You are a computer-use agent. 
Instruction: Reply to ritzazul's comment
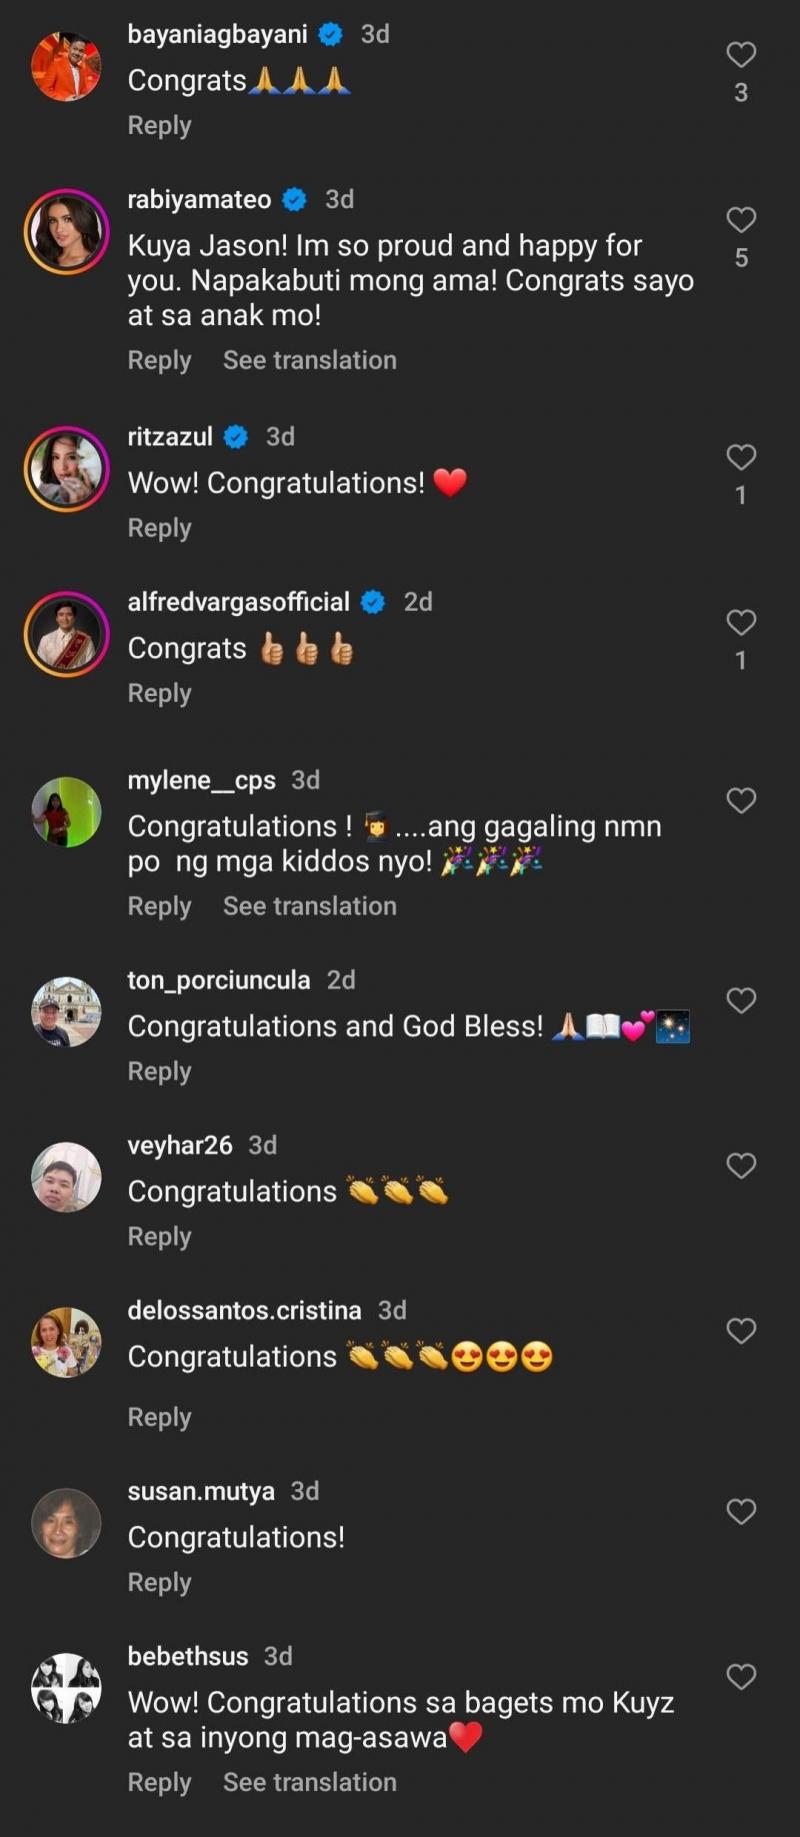tap(159, 528)
